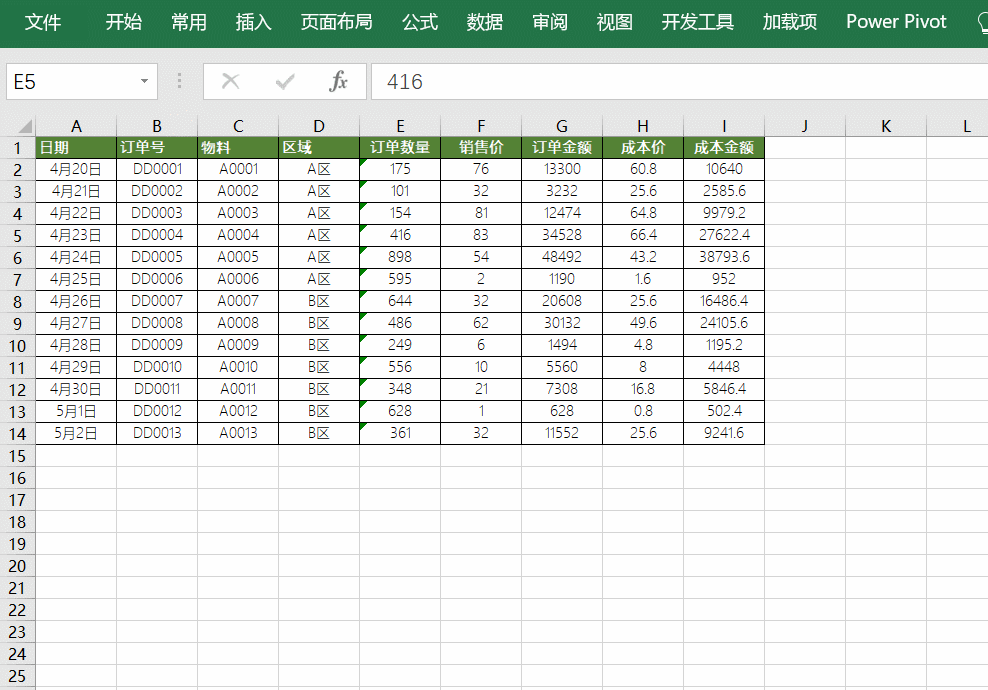
Task: Select column K header
Action: [886, 126]
